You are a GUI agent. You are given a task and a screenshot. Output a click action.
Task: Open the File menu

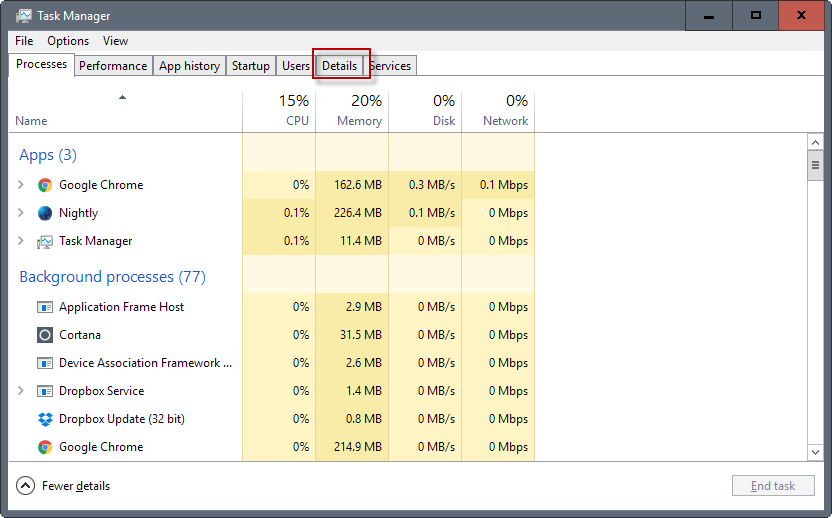24,41
